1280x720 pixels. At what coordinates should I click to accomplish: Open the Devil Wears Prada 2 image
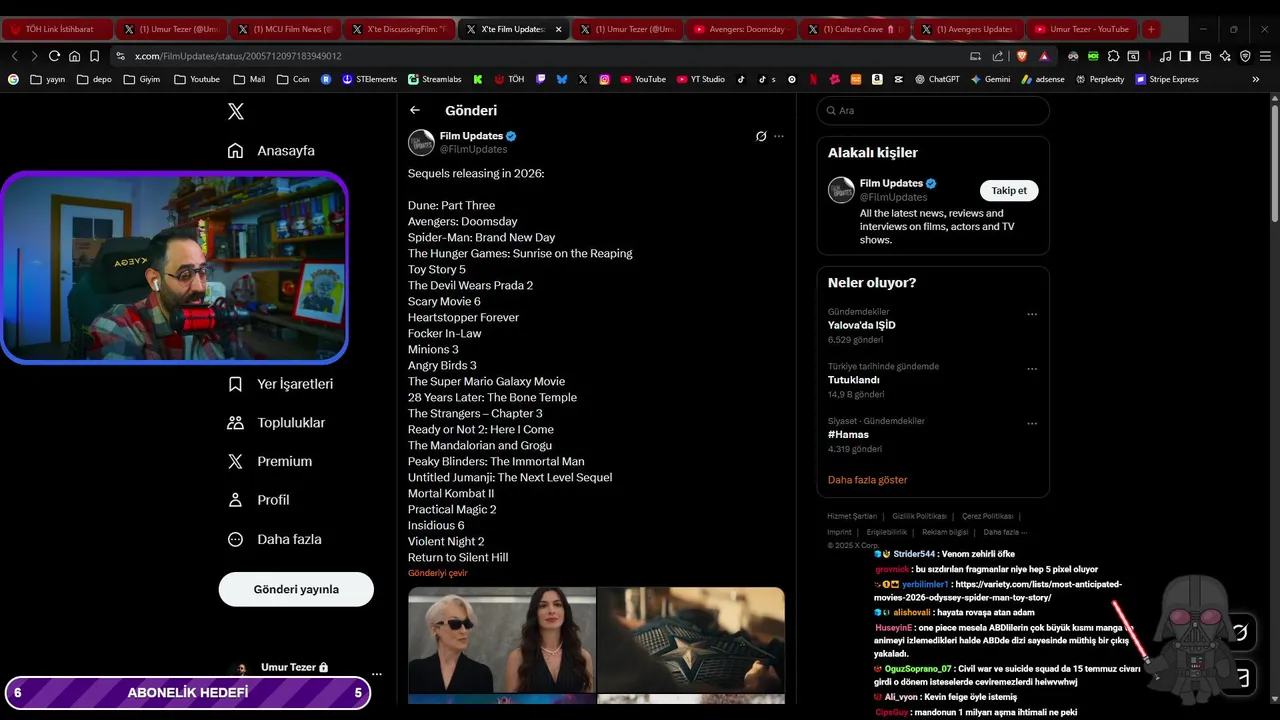[502, 639]
